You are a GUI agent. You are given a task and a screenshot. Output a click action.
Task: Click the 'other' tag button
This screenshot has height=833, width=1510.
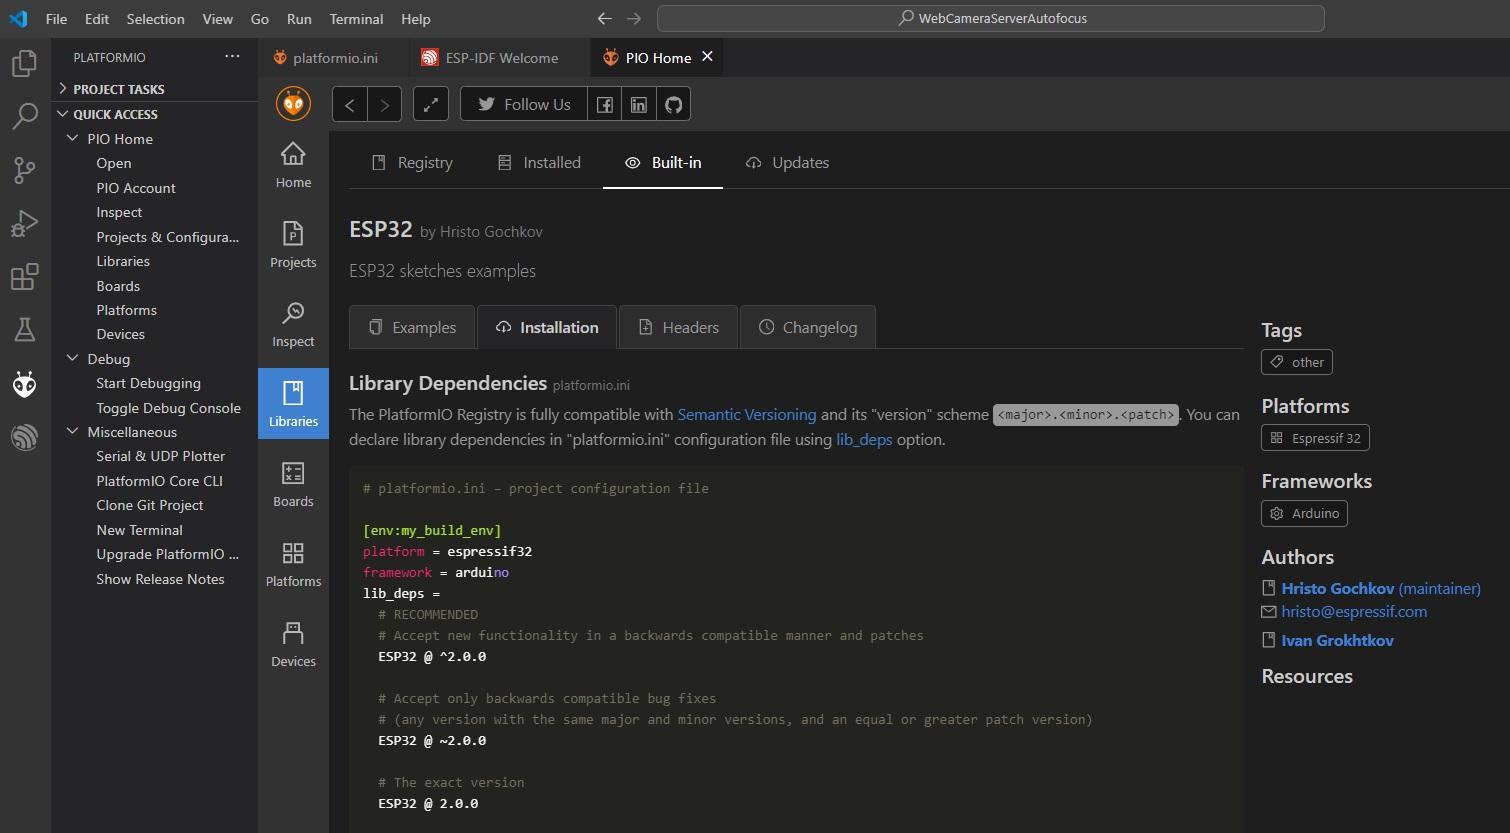[1297, 362]
